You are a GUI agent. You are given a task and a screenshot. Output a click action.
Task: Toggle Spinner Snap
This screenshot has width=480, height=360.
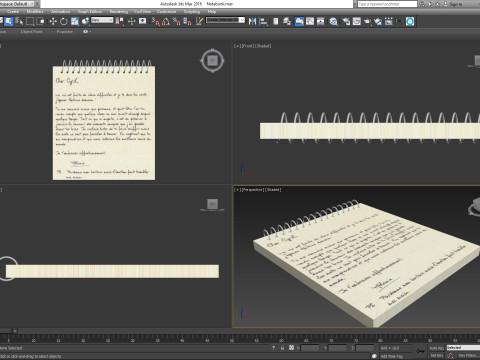187,22
